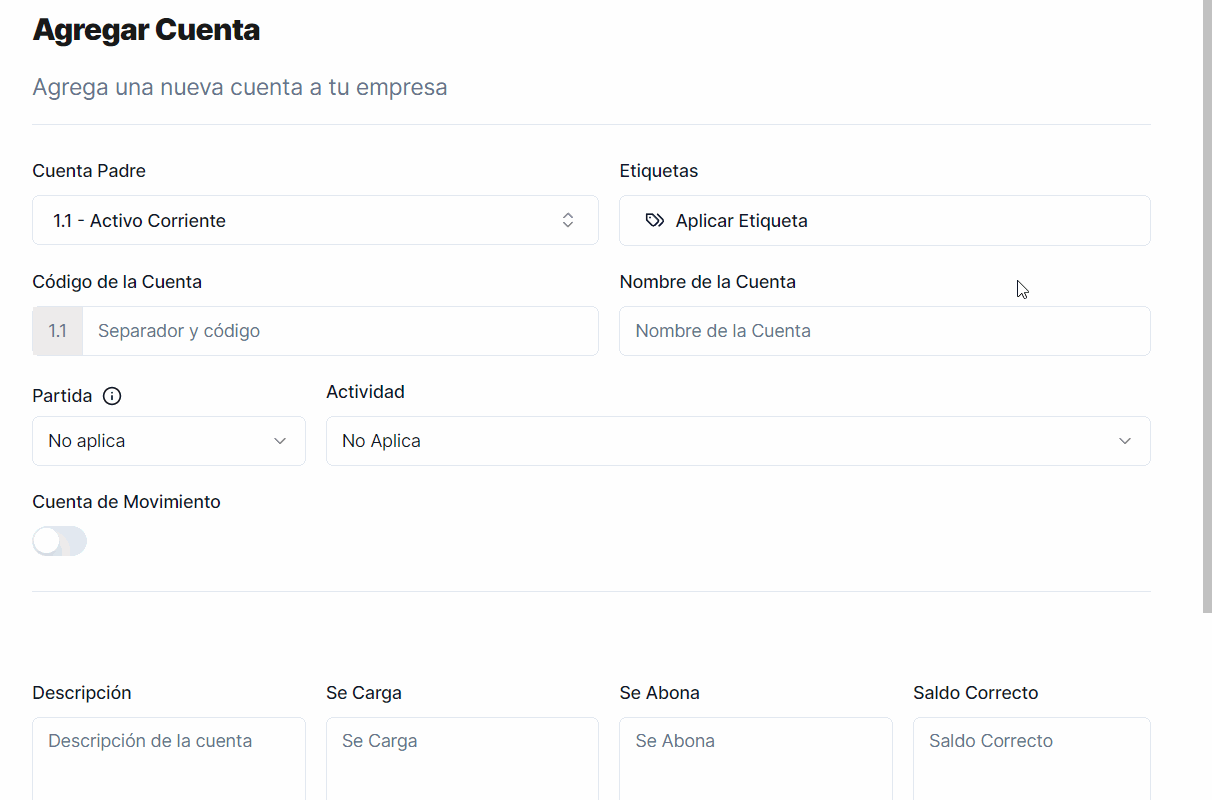
Task: Click the Cuenta Padre up-down selector icon
Action: coord(568,221)
